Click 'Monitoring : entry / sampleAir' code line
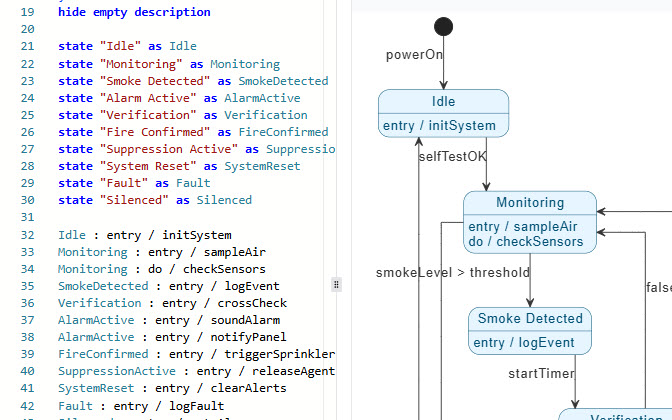The height and width of the screenshot is (420, 672). (x=162, y=252)
